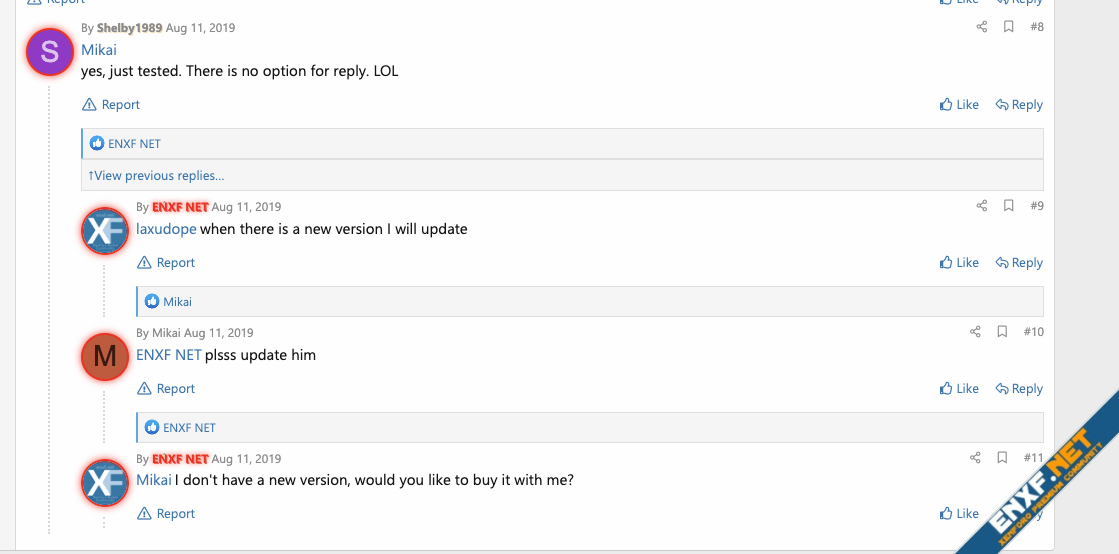Click the share icon on post #9
The width and height of the screenshot is (1119, 554).
[982, 206]
